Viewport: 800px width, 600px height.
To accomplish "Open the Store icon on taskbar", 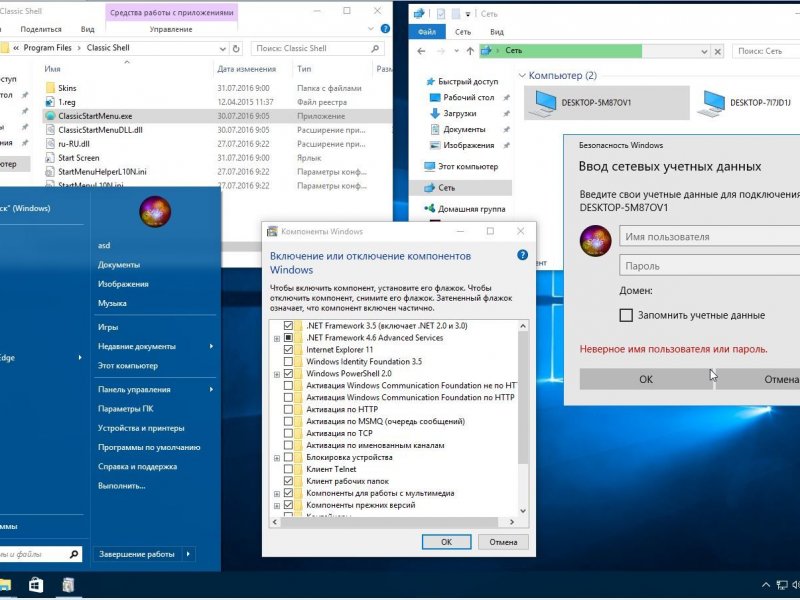I will tap(35, 585).
